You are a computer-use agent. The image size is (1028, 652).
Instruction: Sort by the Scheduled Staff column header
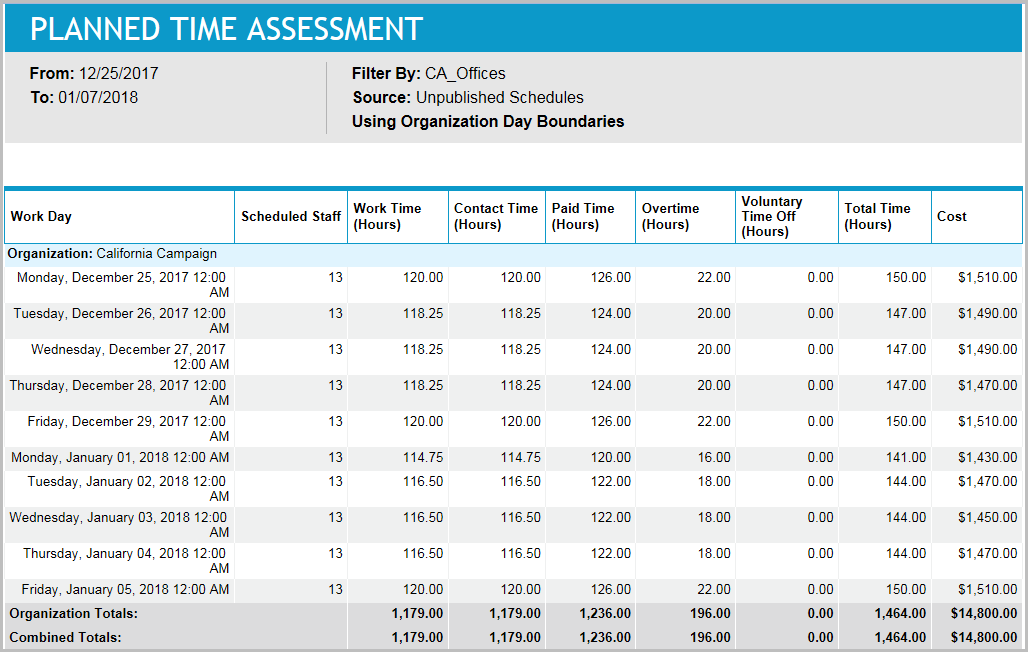click(291, 216)
